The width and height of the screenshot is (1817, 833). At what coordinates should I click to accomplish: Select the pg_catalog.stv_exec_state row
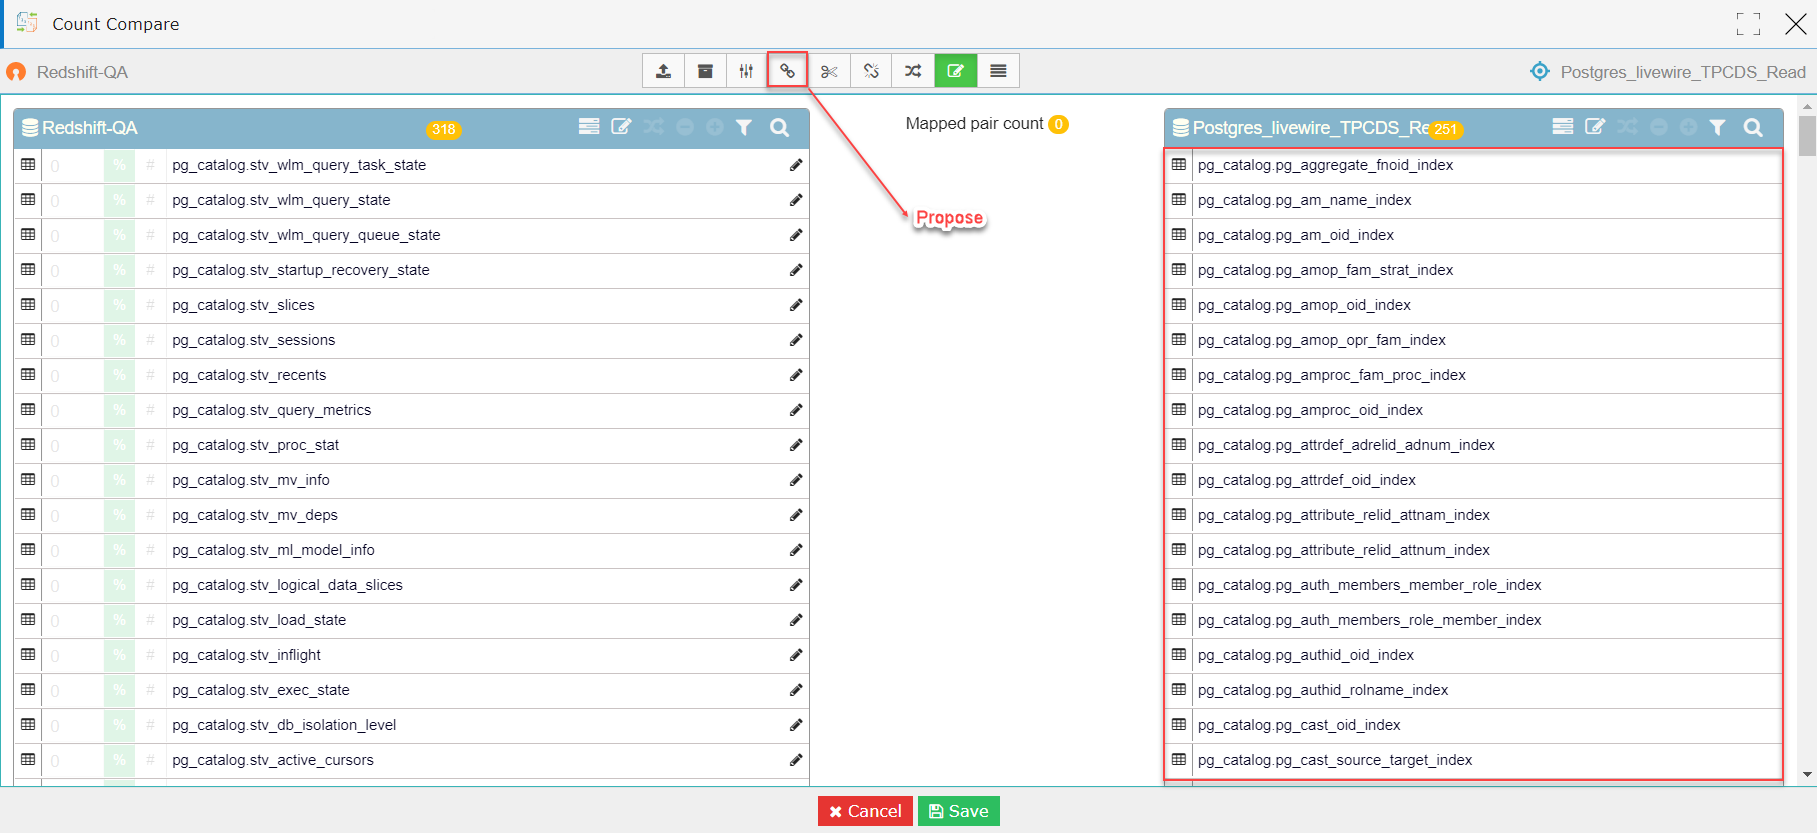pyautogui.click(x=411, y=690)
